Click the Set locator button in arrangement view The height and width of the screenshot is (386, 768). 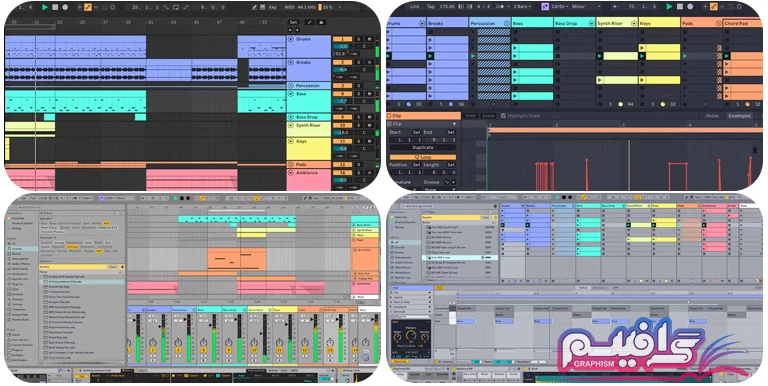(293, 22)
